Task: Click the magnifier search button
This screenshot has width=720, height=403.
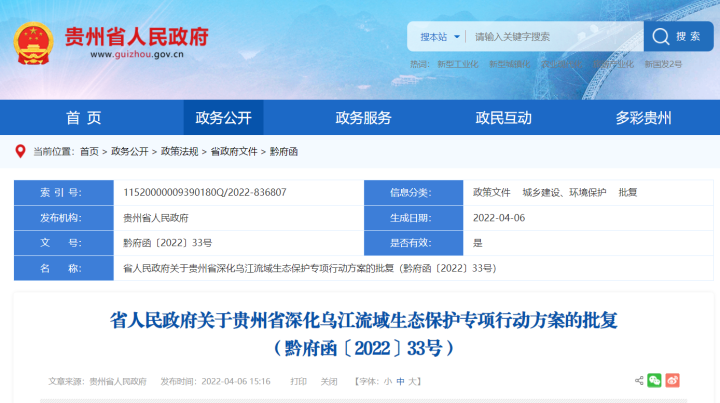Action: point(662,36)
